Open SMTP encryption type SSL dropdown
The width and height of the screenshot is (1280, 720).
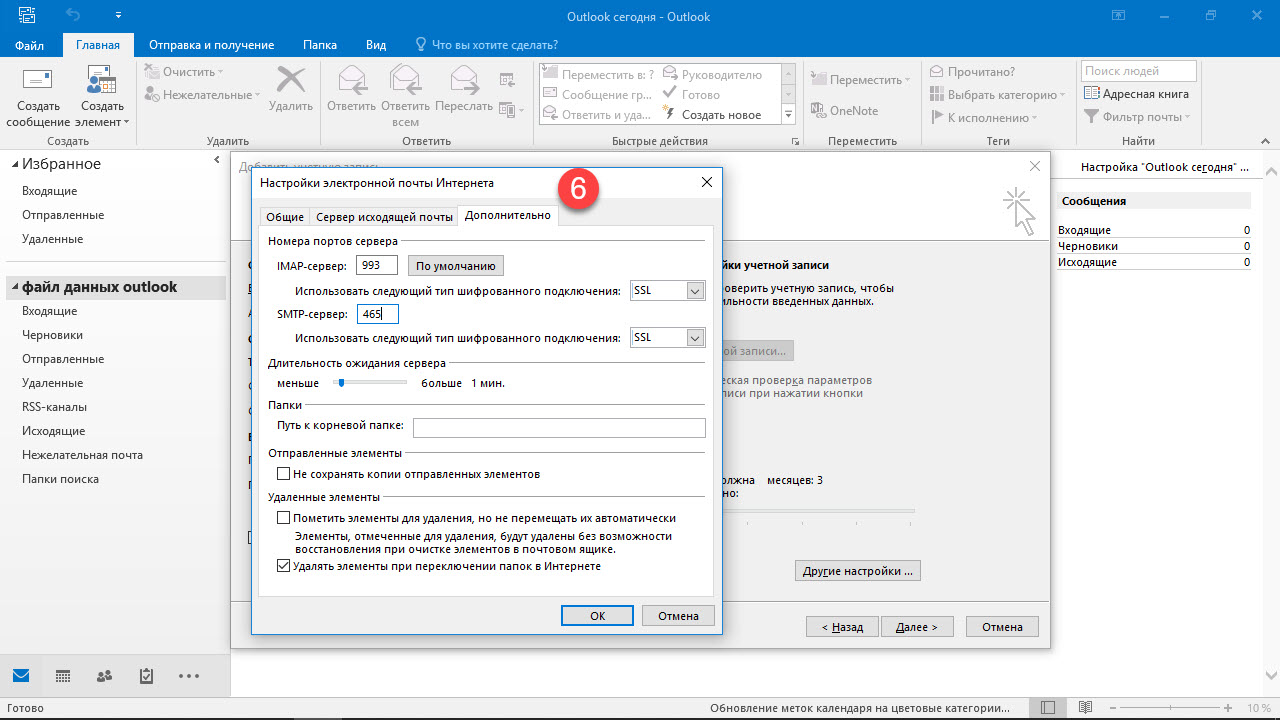pos(696,338)
